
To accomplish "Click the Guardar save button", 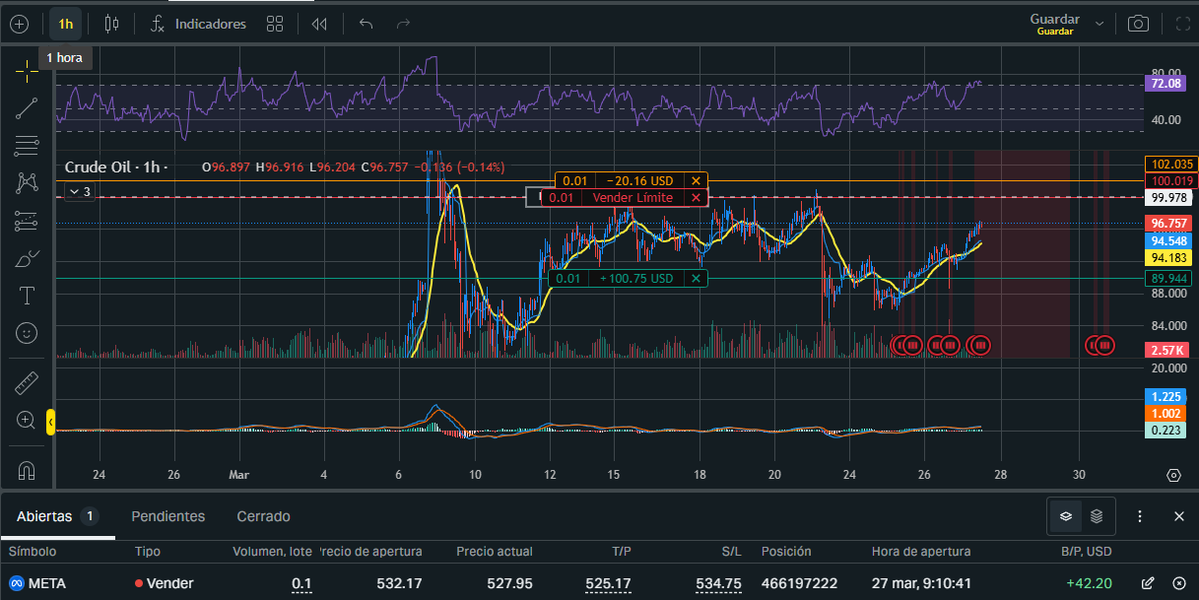I will point(1054,24).
